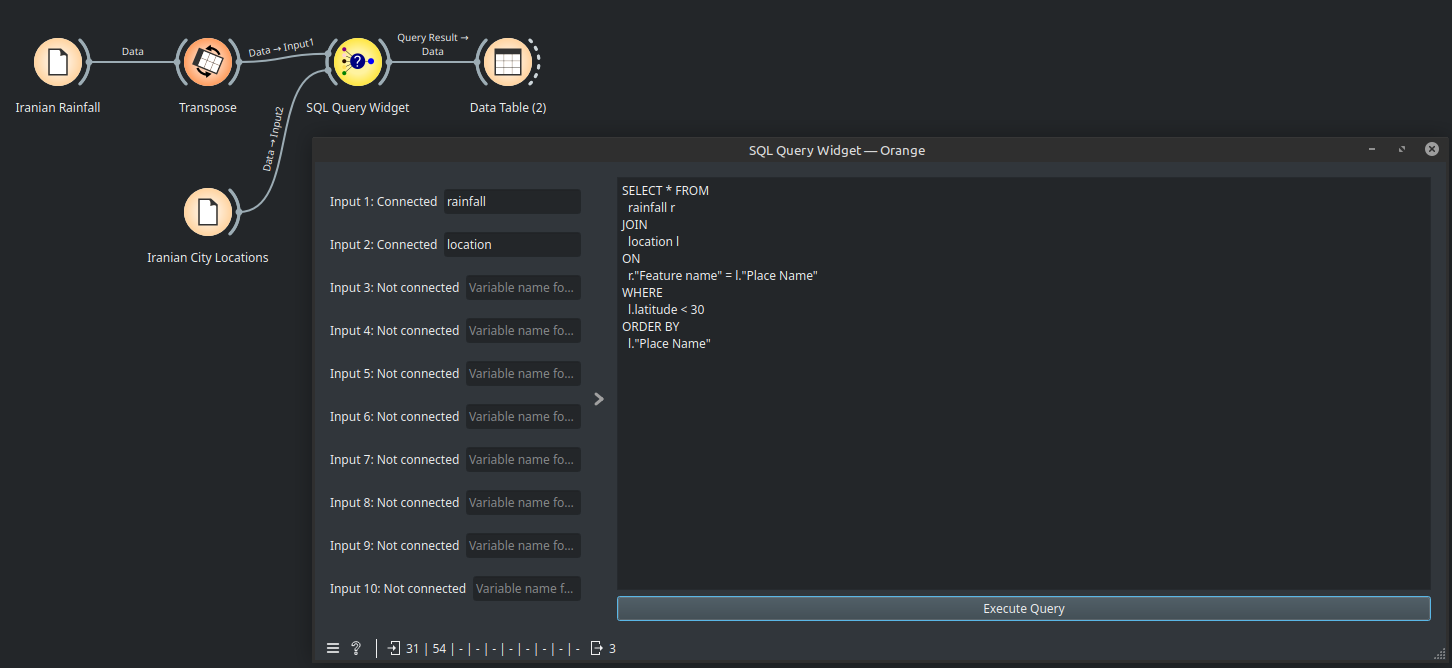The width and height of the screenshot is (1452, 668).
Task: Select the Iranian City Locations file node
Action: click(x=208, y=212)
